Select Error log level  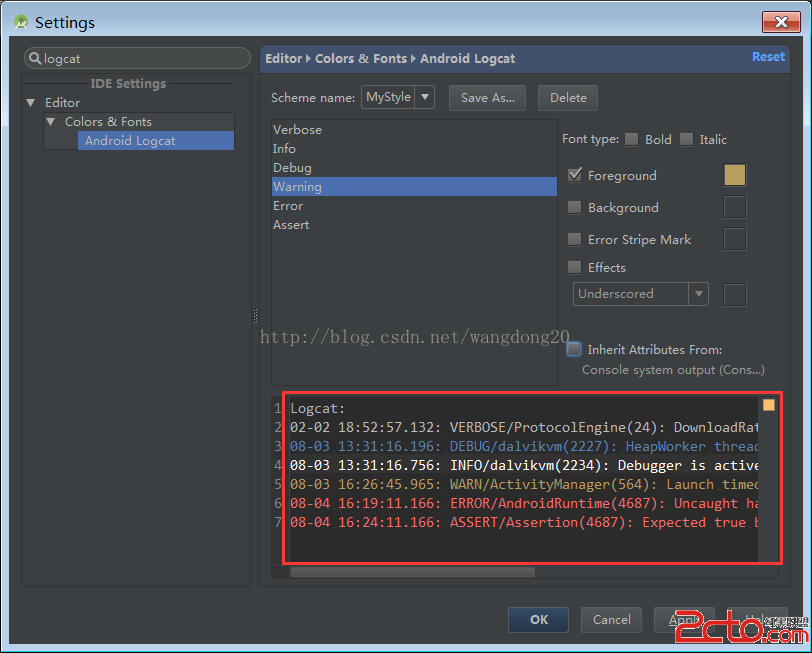tap(414, 206)
